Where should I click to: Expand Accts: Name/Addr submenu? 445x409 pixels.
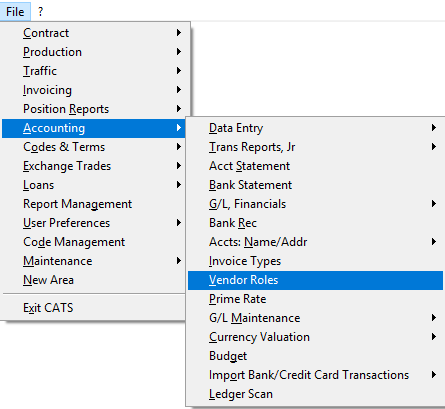(315, 242)
